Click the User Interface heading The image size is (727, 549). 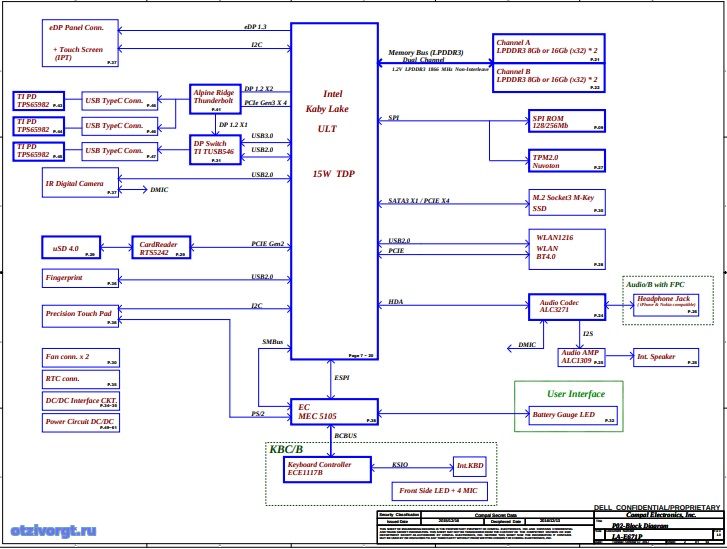576,394
